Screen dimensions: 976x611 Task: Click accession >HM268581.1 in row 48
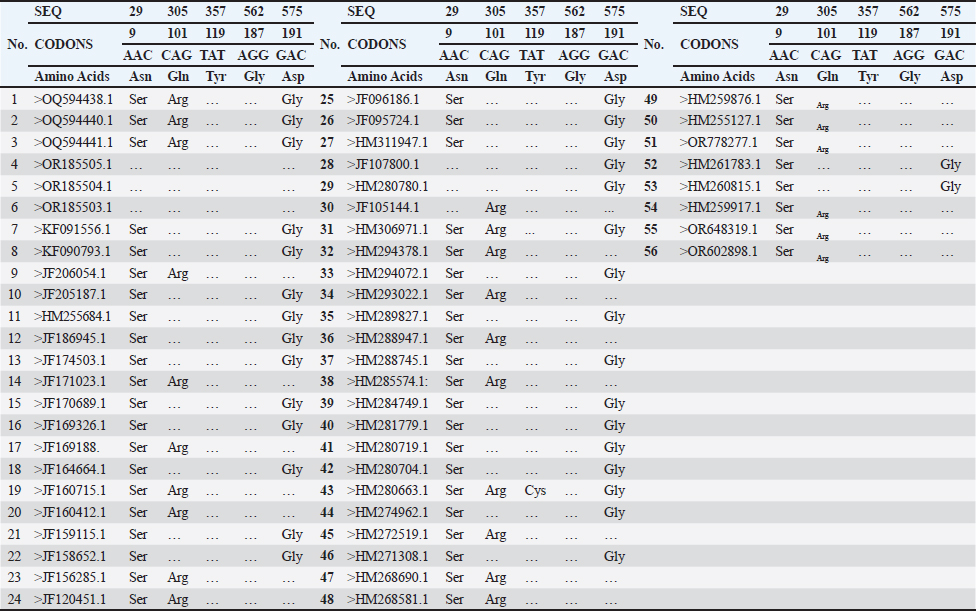(x=387, y=600)
